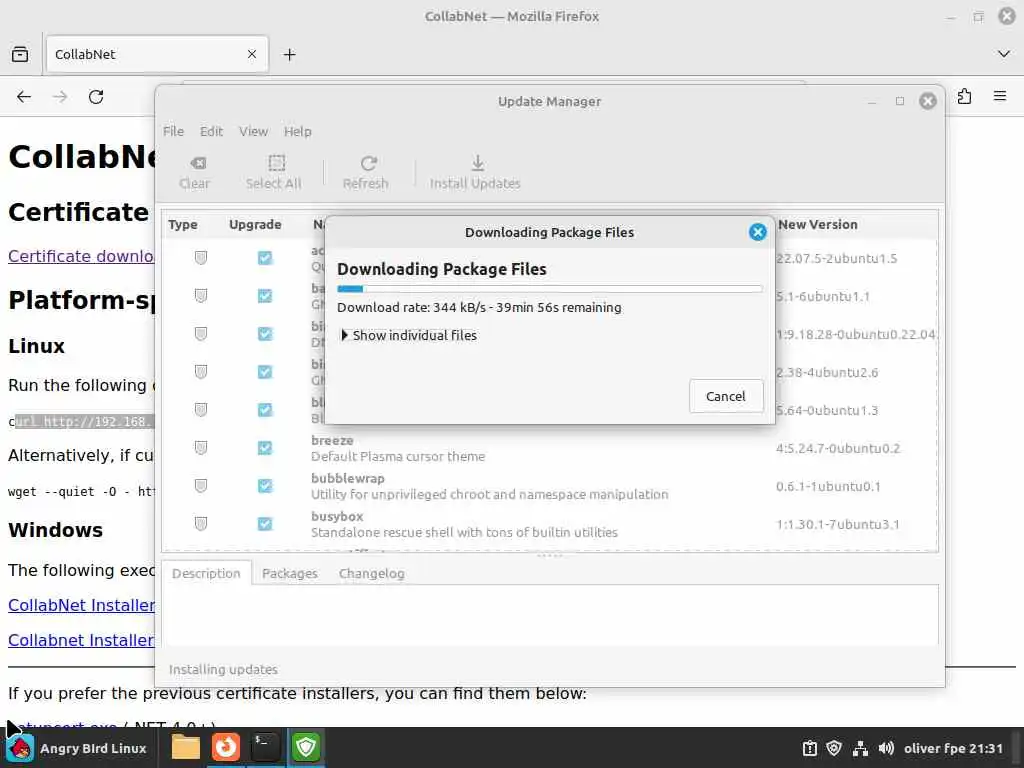Open Update Manager shield in the taskbar
The width and height of the screenshot is (1024, 768).
tap(306, 747)
